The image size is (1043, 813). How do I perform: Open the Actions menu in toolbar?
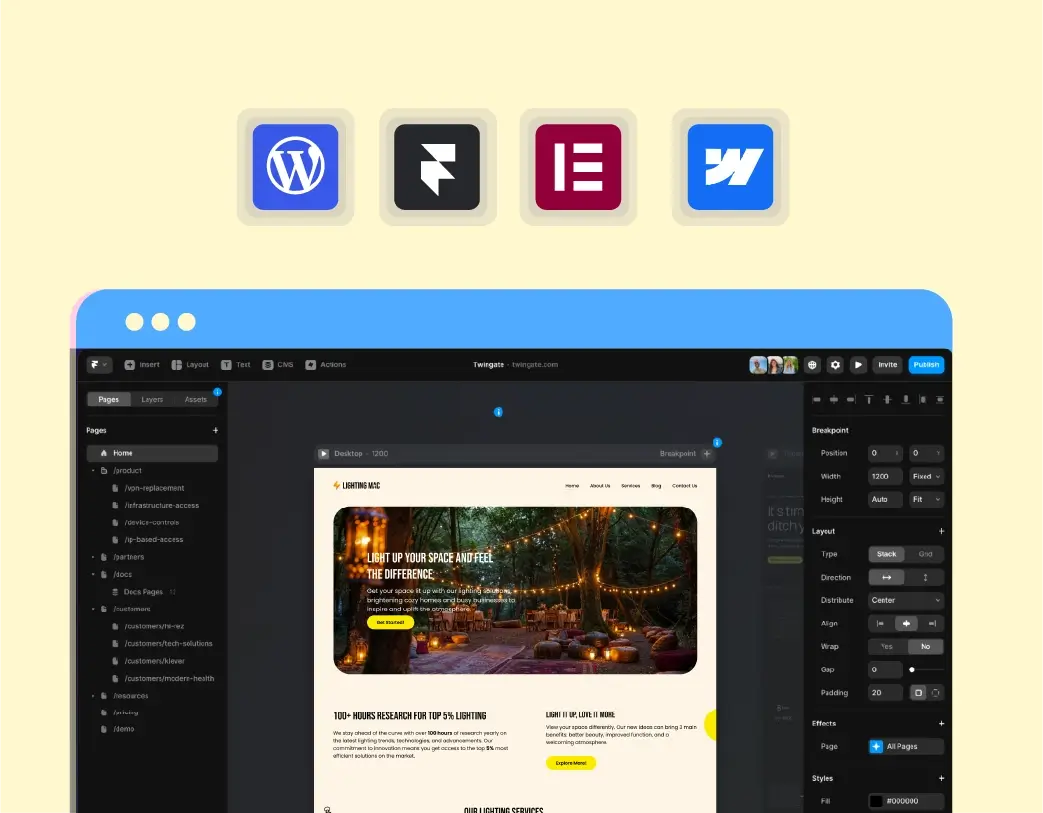pyautogui.click(x=326, y=365)
